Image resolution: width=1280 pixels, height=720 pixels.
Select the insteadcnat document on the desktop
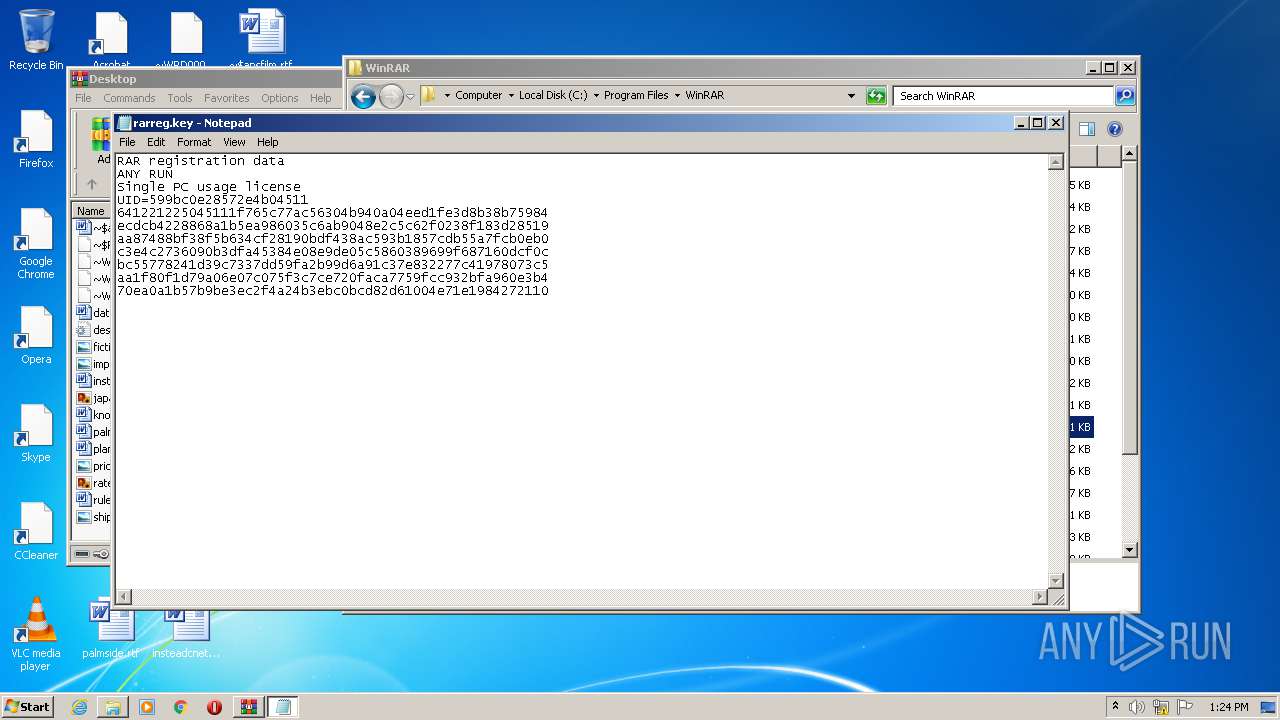[186, 632]
